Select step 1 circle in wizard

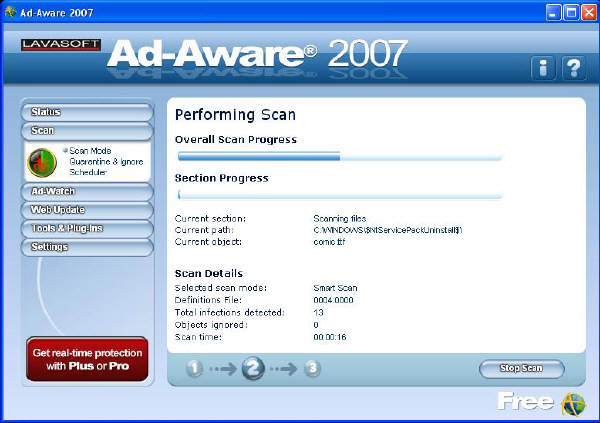click(194, 368)
